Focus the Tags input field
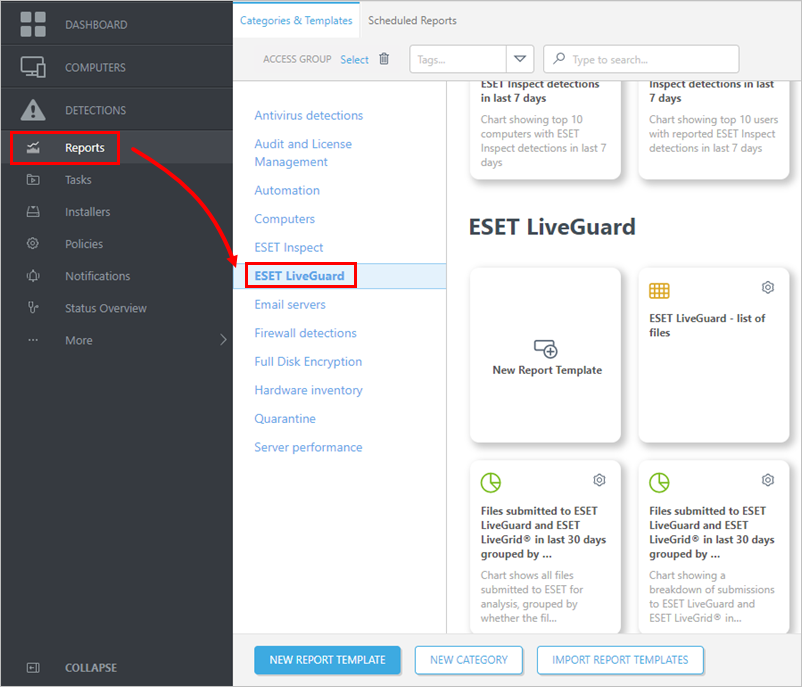The width and height of the screenshot is (802, 687). 458,59
